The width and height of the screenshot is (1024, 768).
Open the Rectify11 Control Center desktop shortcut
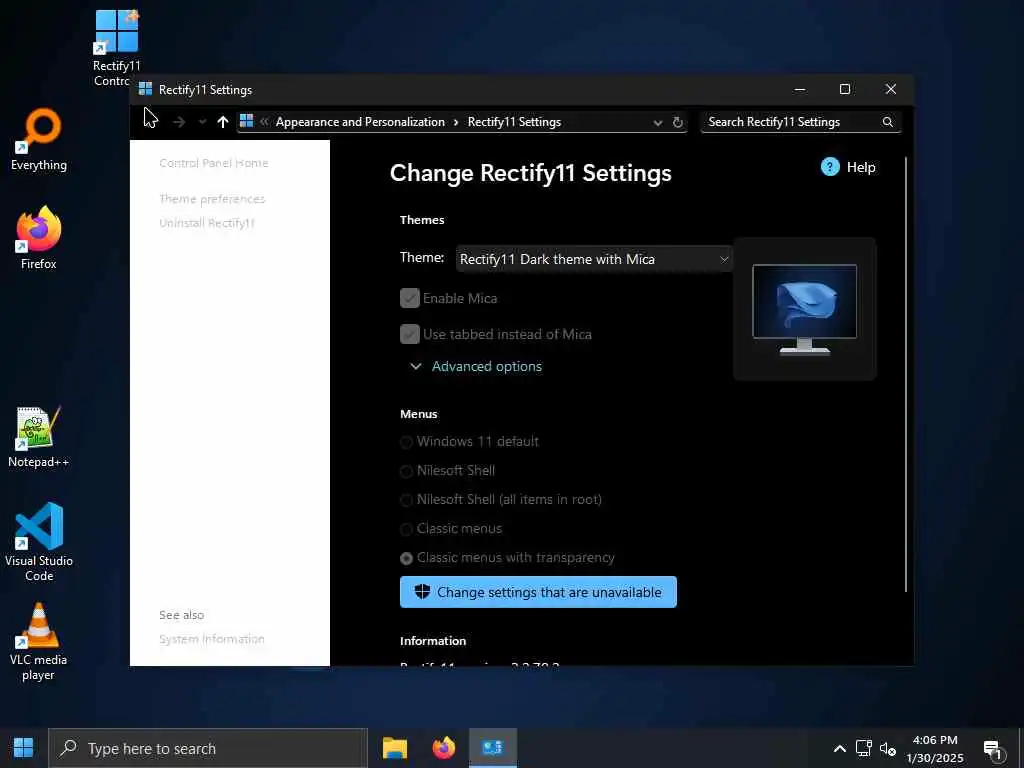point(116,47)
